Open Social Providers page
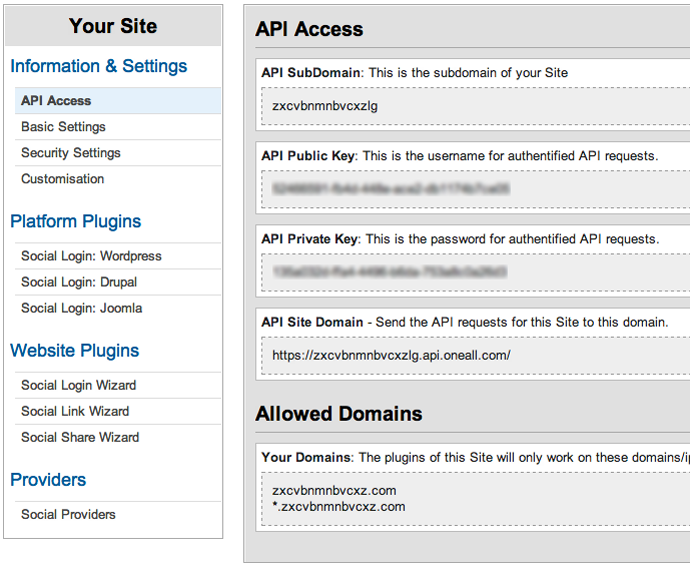 (68, 514)
